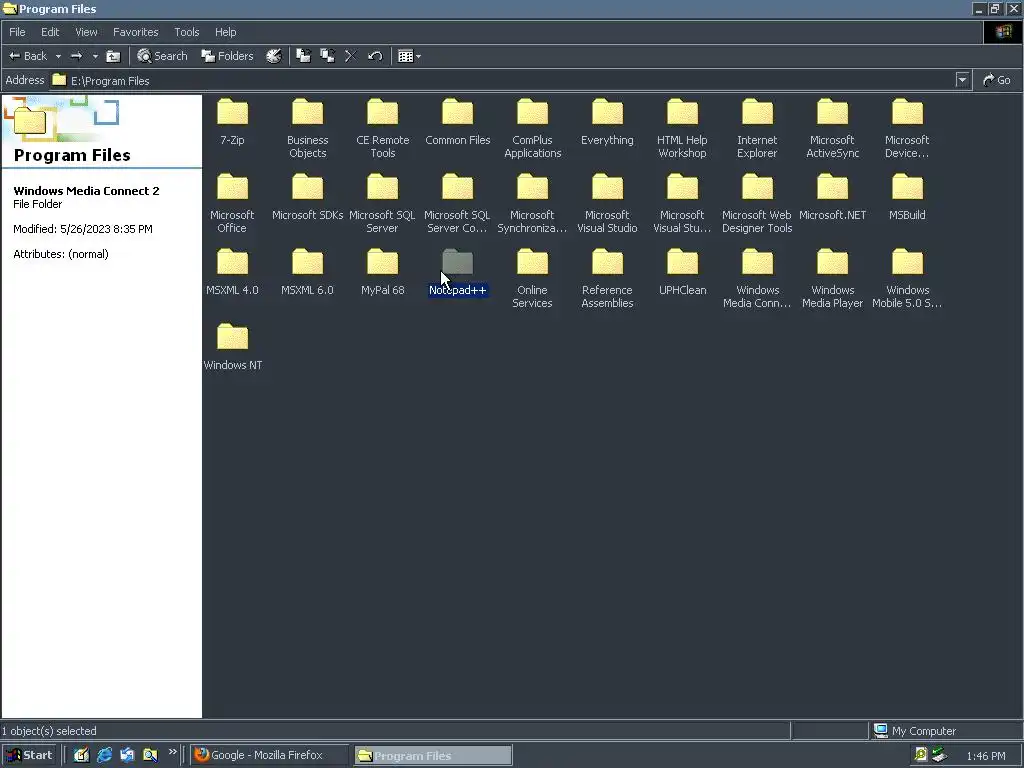Open the Search pane
The image size is (1024, 768).
click(162, 56)
